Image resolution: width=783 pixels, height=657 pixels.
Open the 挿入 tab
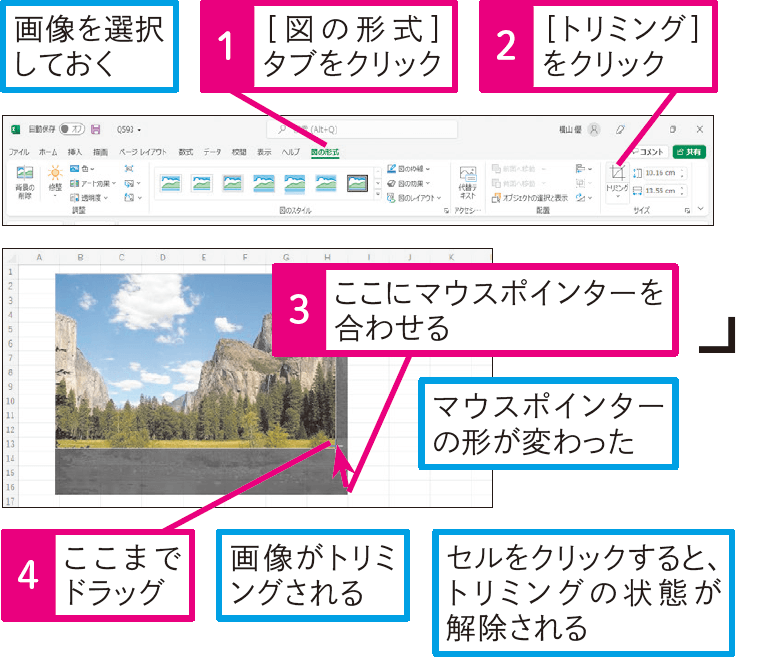75,152
